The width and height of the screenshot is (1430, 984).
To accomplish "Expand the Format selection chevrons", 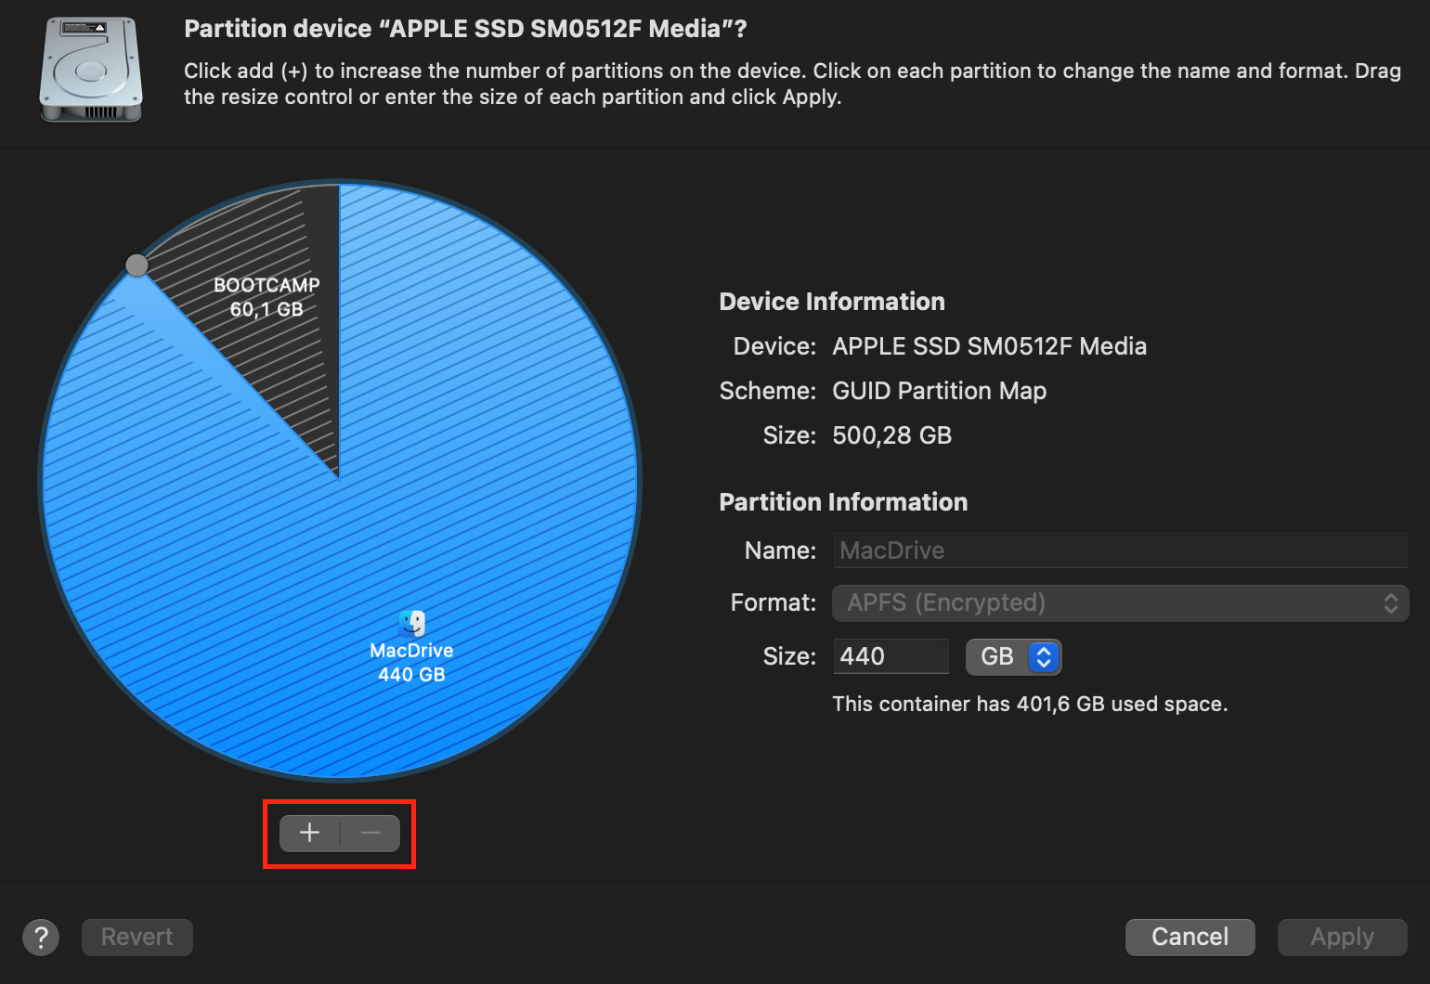I will pyautogui.click(x=1391, y=603).
